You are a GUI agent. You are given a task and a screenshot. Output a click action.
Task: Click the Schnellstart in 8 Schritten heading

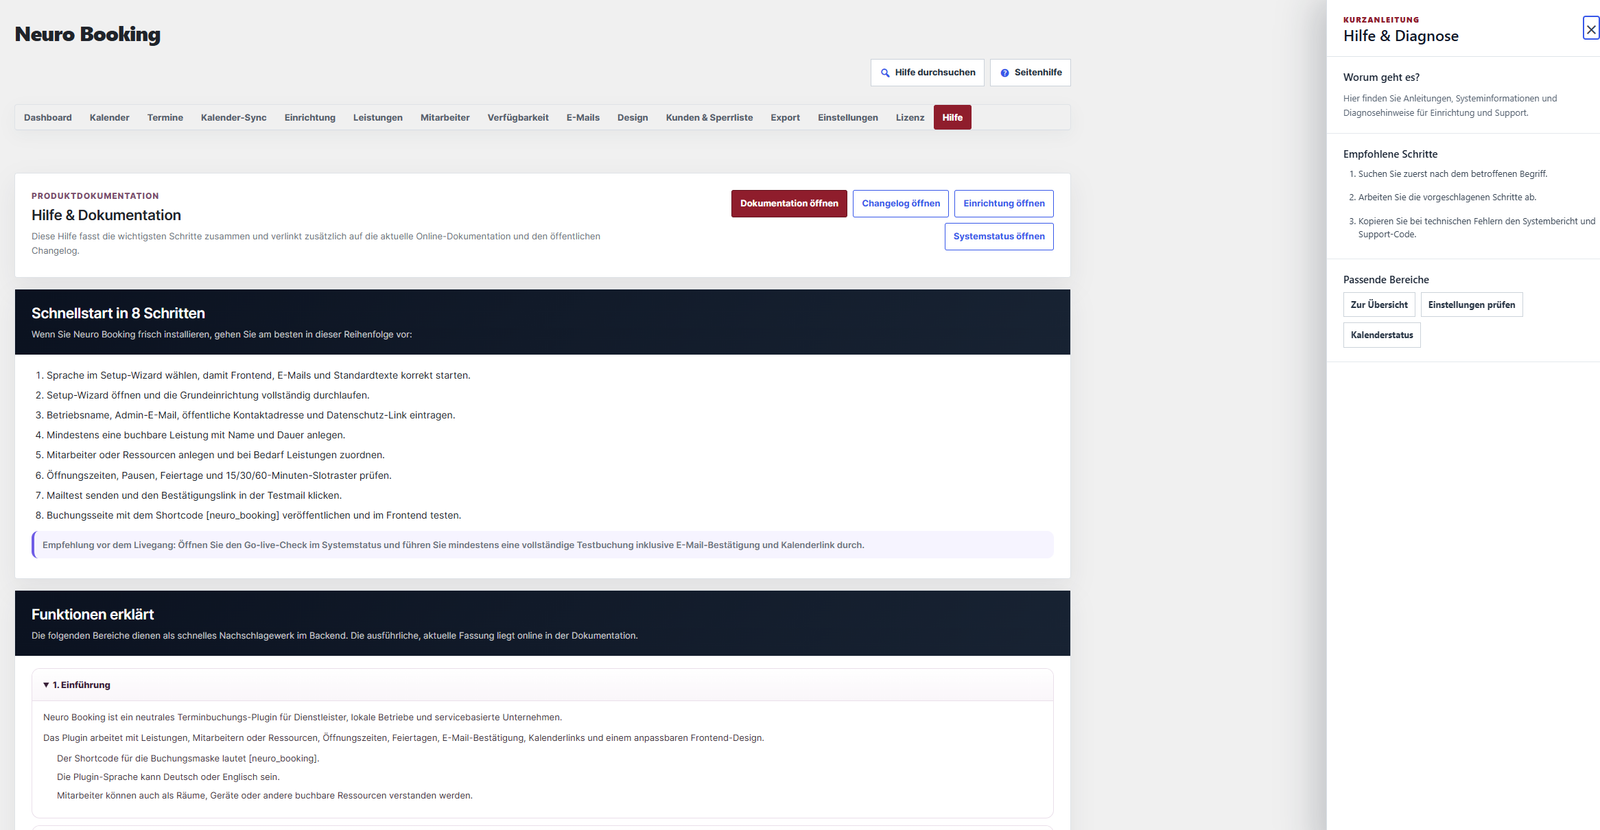(x=118, y=313)
